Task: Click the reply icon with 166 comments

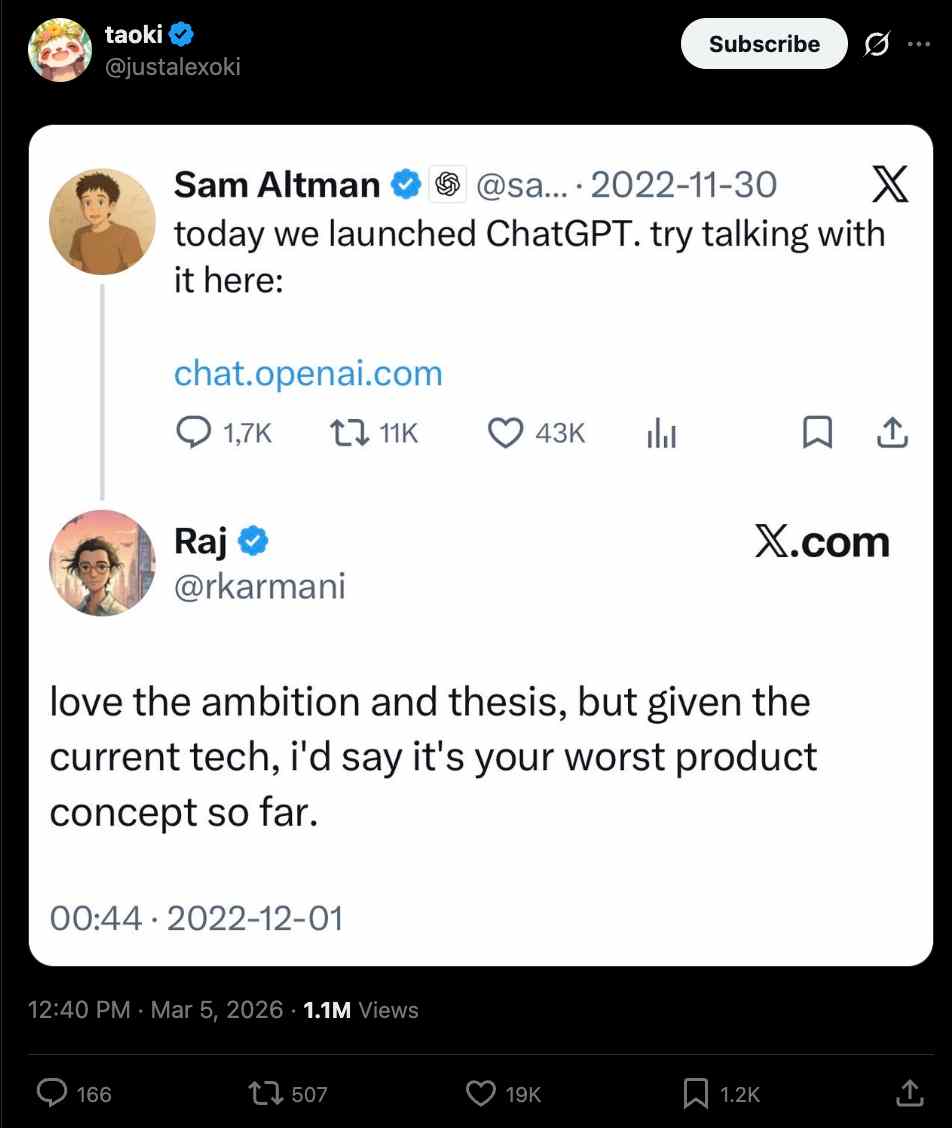Action: (52, 1094)
